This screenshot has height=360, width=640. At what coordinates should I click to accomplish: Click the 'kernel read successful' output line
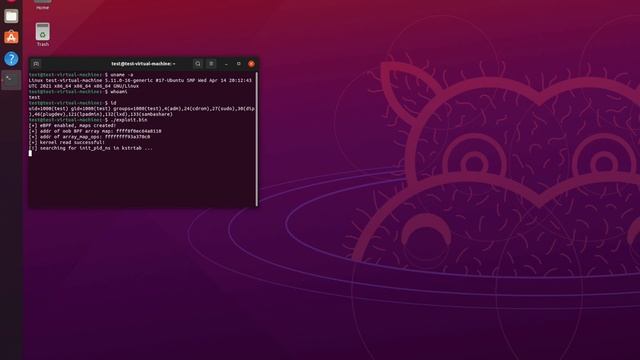click(x=67, y=142)
